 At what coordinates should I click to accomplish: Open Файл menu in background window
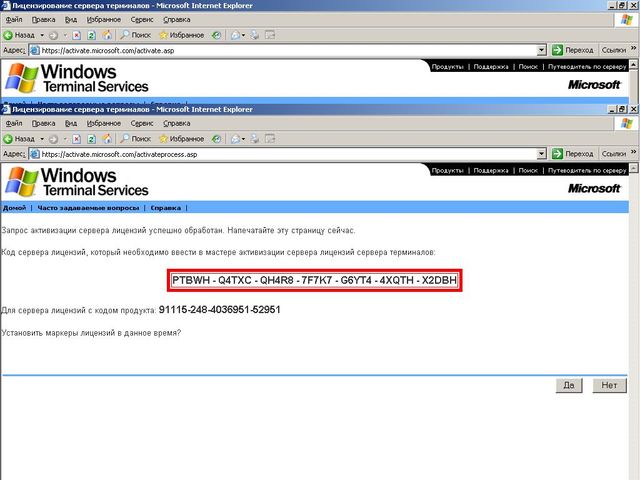click(x=14, y=20)
